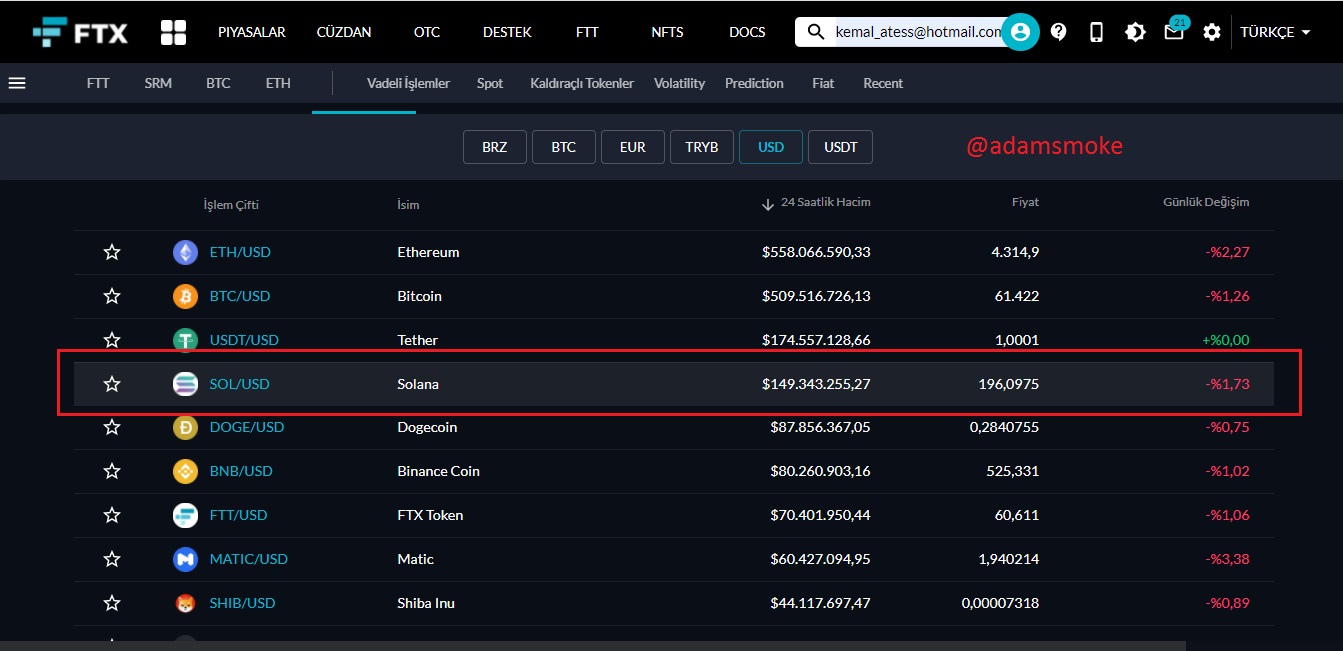The height and width of the screenshot is (651, 1343).
Task: Favorite the ETH/USD pair star
Action: (x=112, y=252)
